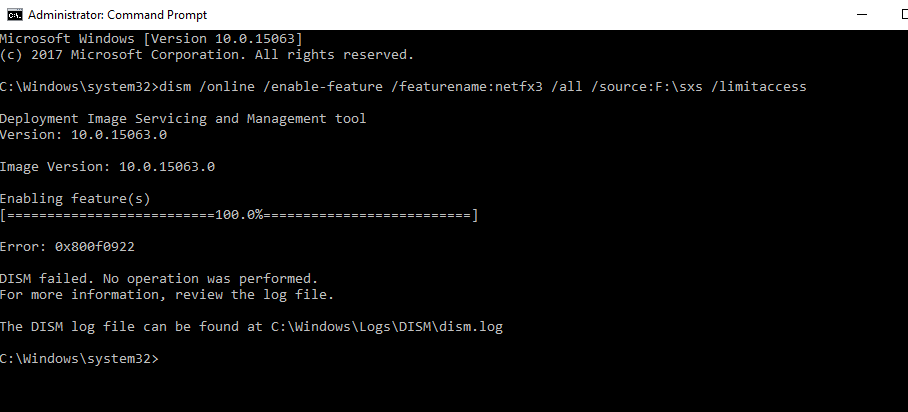Click the /featurename:netfx3 argument
The height and width of the screenshot is (412, 908).
click(467, 87)
